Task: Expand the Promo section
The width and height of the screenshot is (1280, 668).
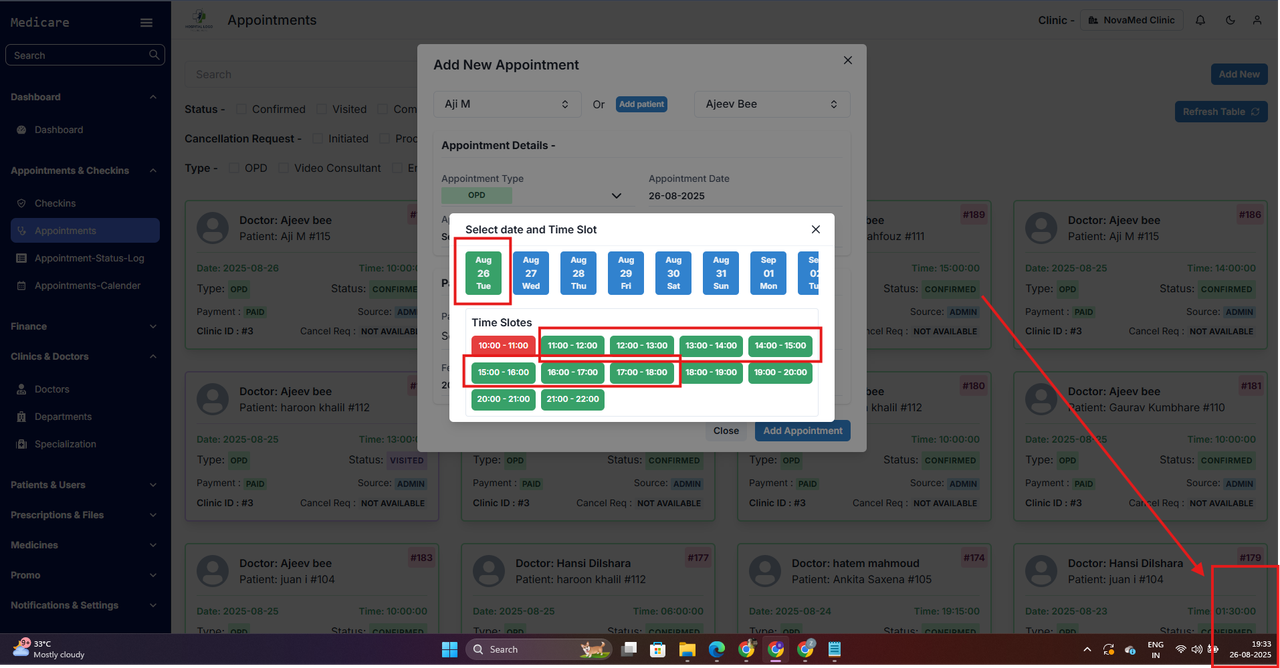Action: (153, 575)
